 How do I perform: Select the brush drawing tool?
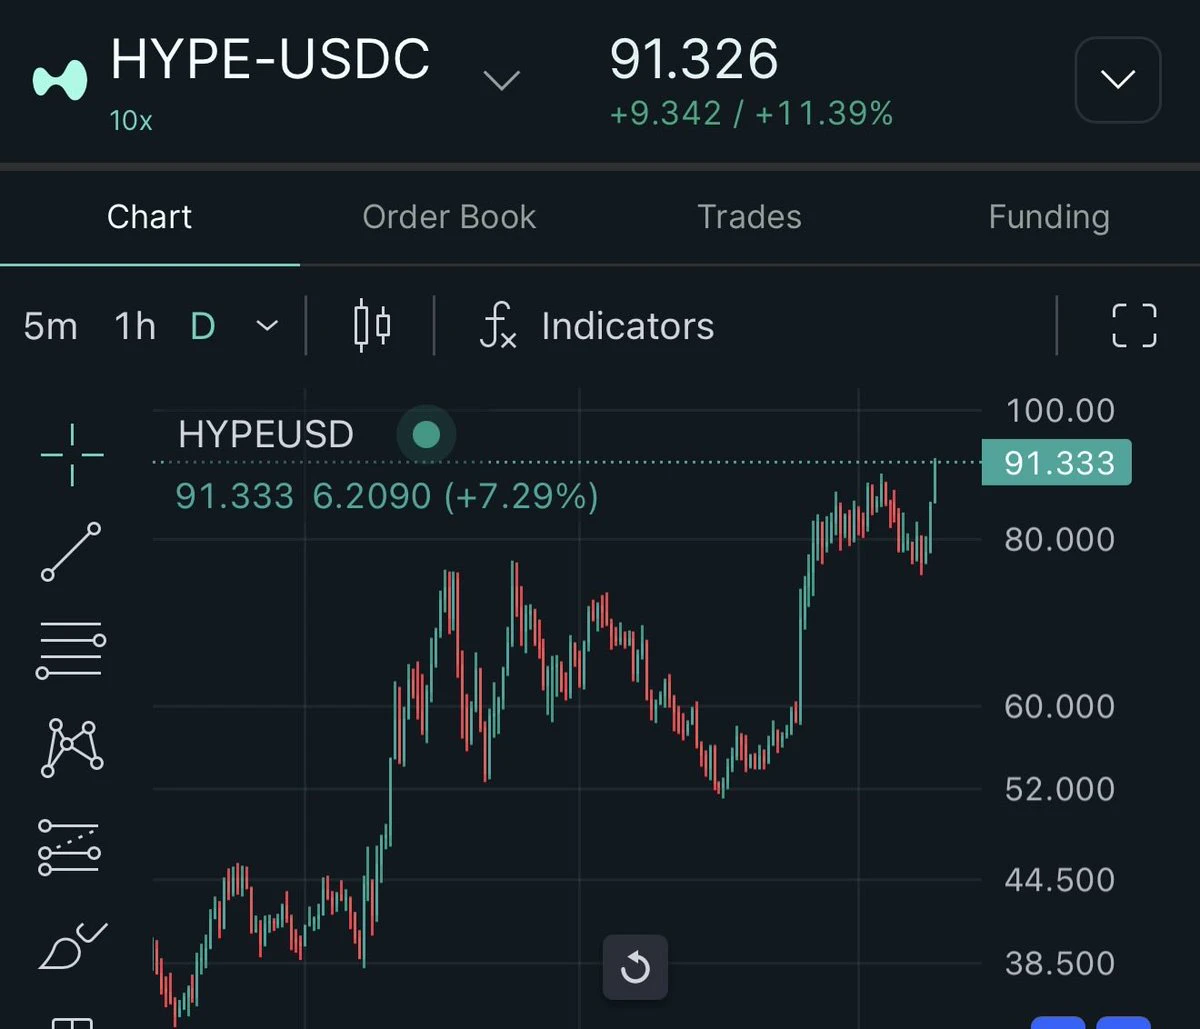tap(72, 947)
